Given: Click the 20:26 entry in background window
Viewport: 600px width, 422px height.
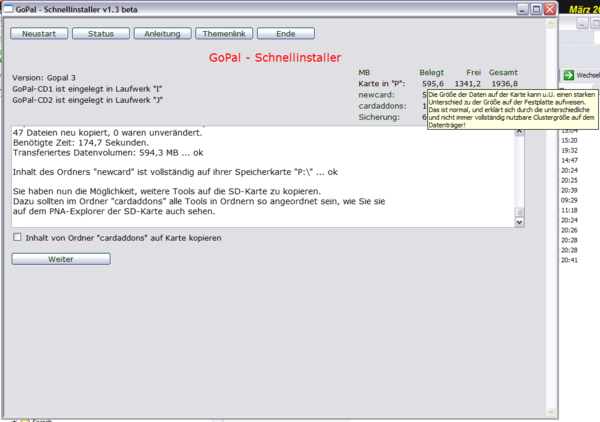Looking at the screenshot, I should [x=569, y=230].
